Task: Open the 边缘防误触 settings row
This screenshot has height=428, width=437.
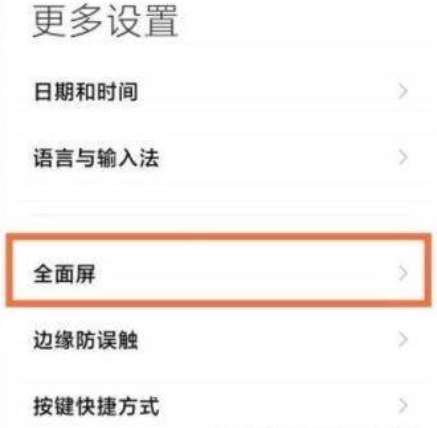Action: click(218, 340)
